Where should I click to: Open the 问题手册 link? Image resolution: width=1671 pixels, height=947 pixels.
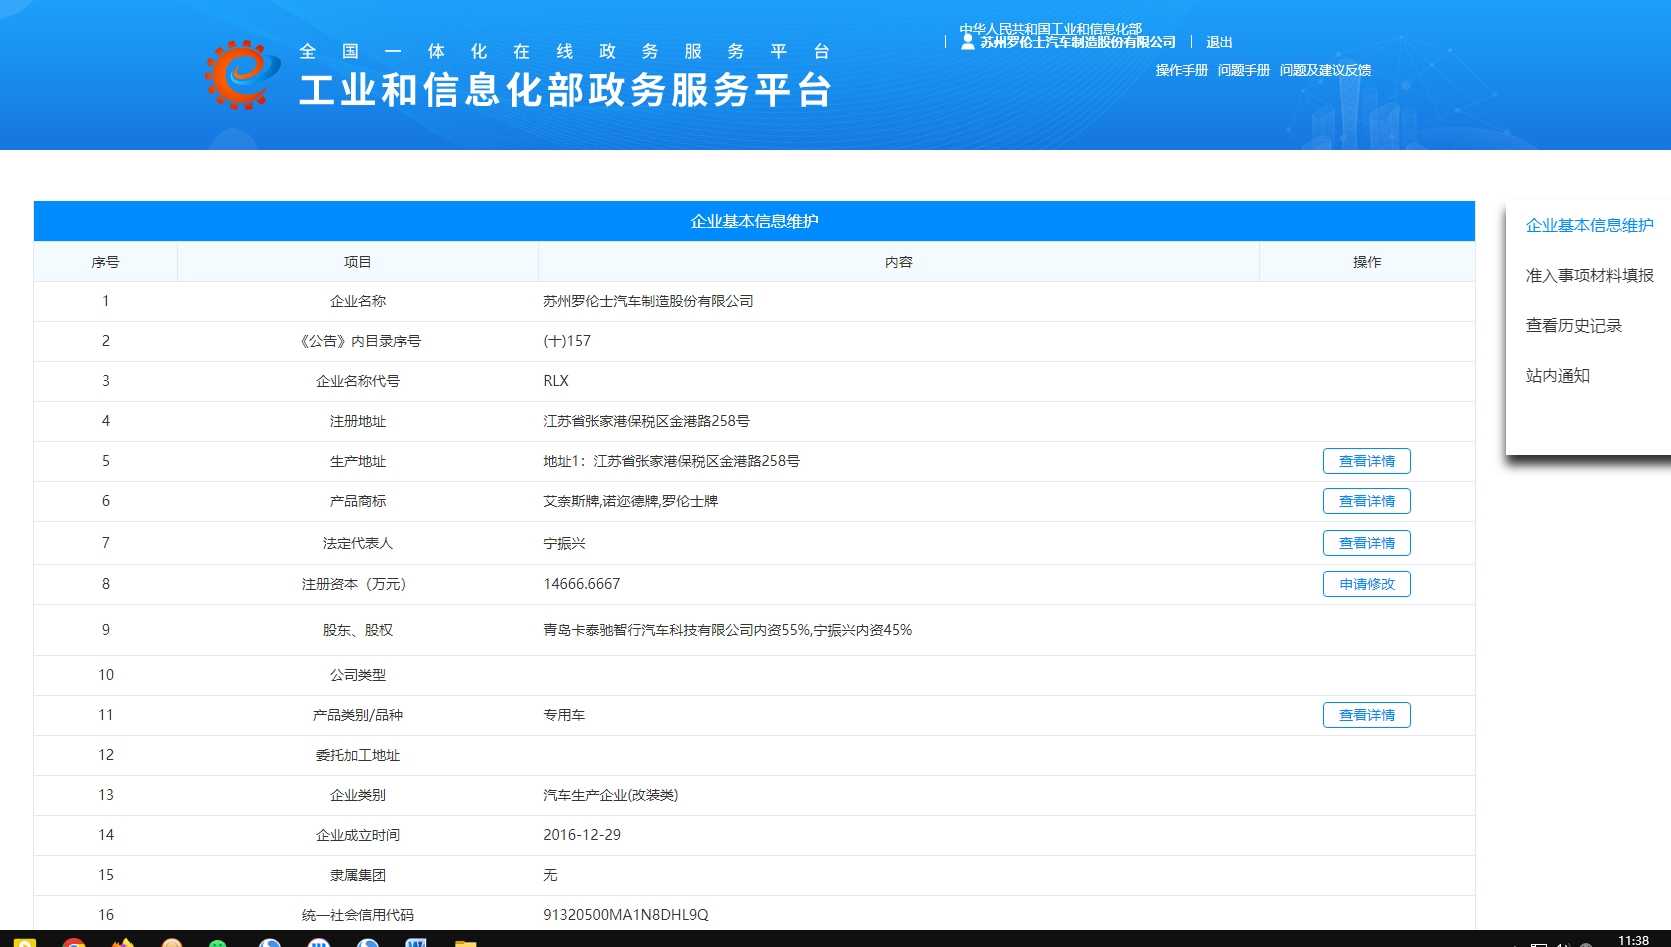(1243, 70)
